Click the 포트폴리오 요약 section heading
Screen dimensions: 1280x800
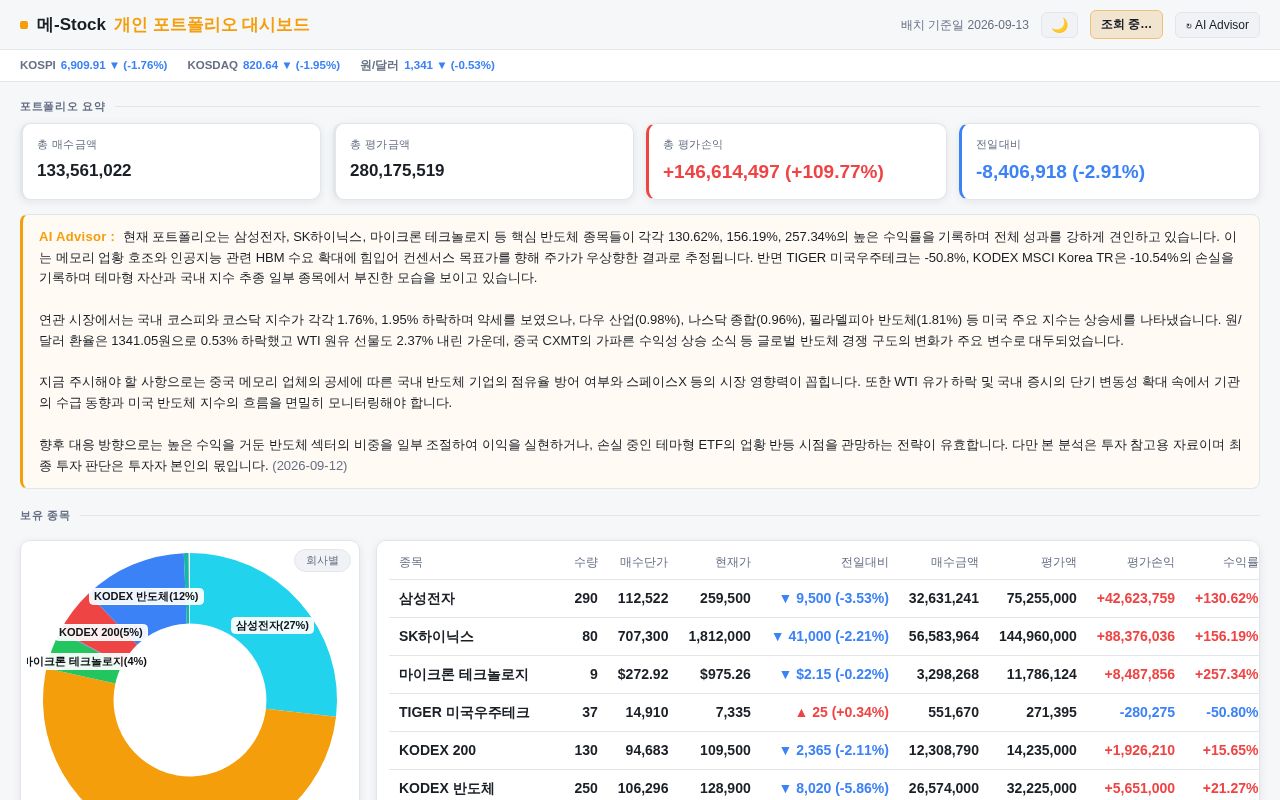coord(62,107)
